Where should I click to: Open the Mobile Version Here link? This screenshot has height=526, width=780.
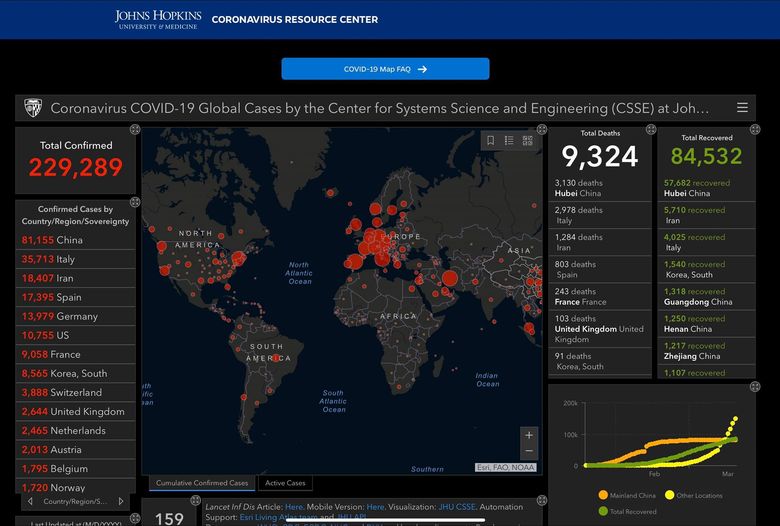(x=375, y=507)
